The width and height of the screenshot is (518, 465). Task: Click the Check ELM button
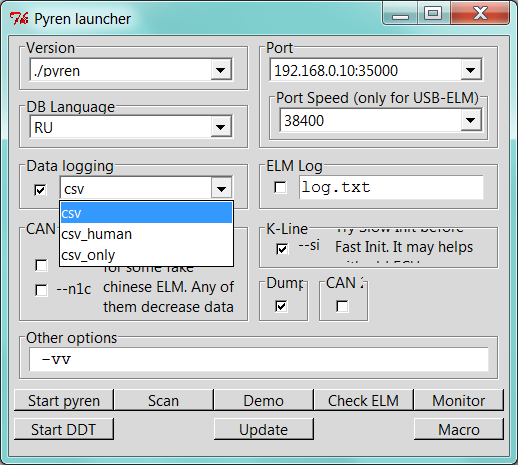[x=363, y=400]
